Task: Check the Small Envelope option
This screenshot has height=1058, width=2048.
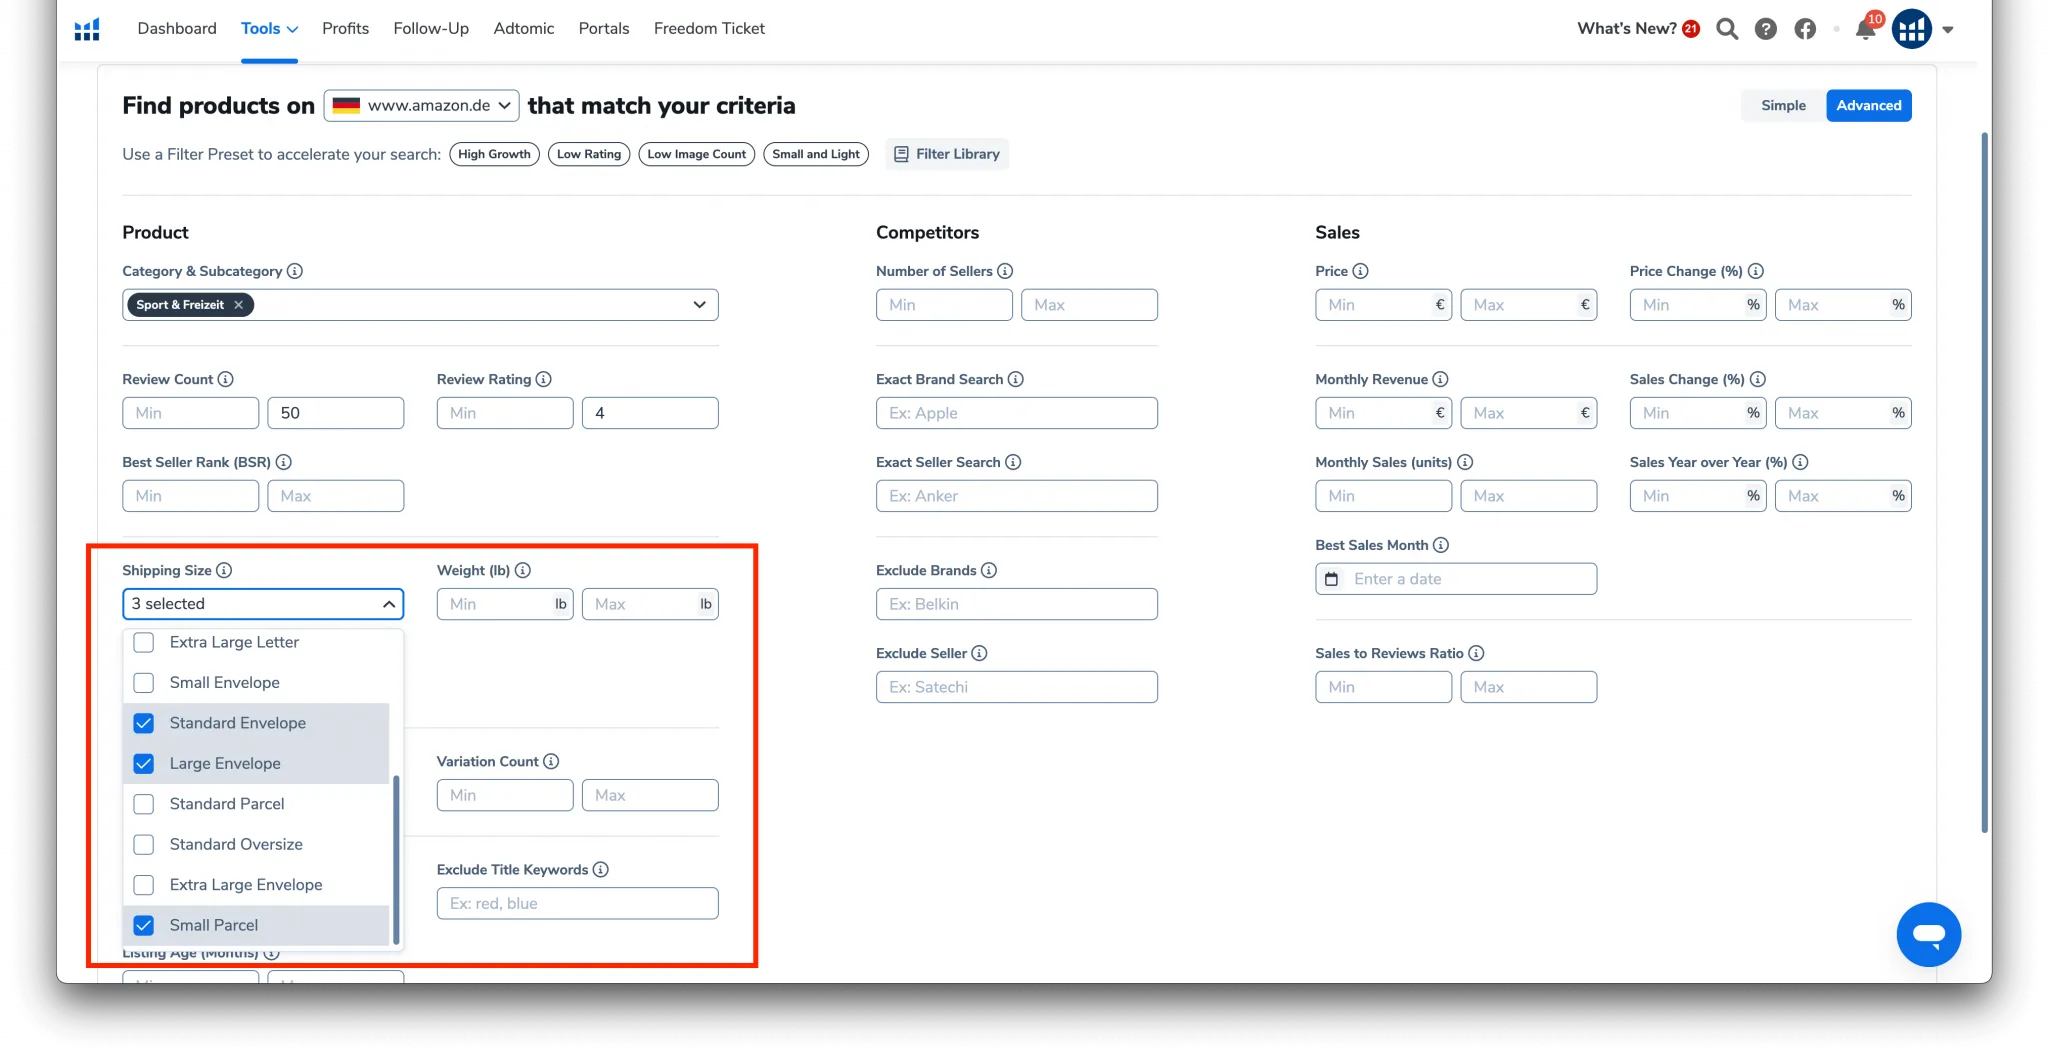Action: coord(144,683)
